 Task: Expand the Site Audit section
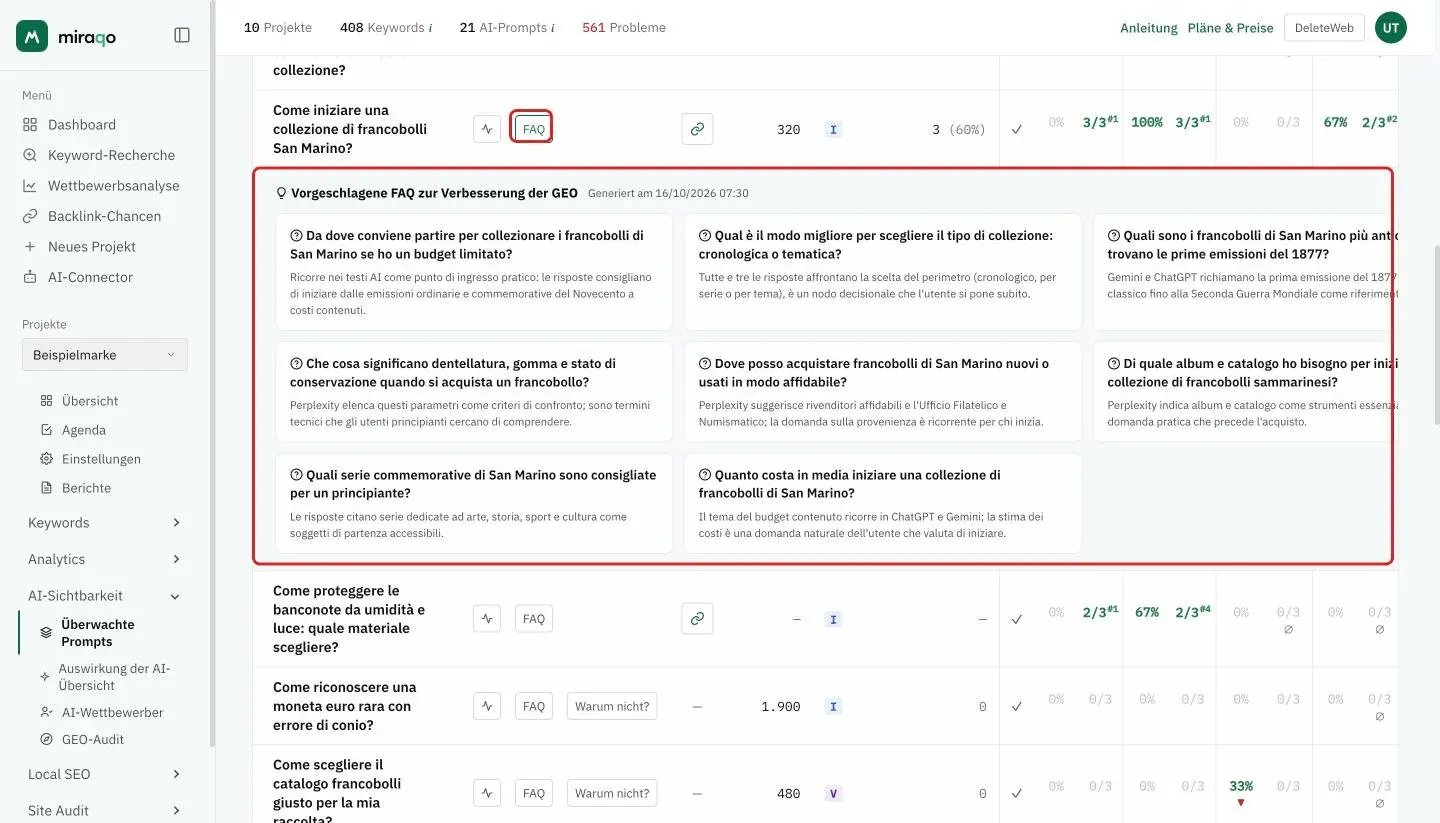tap(104, 811)
